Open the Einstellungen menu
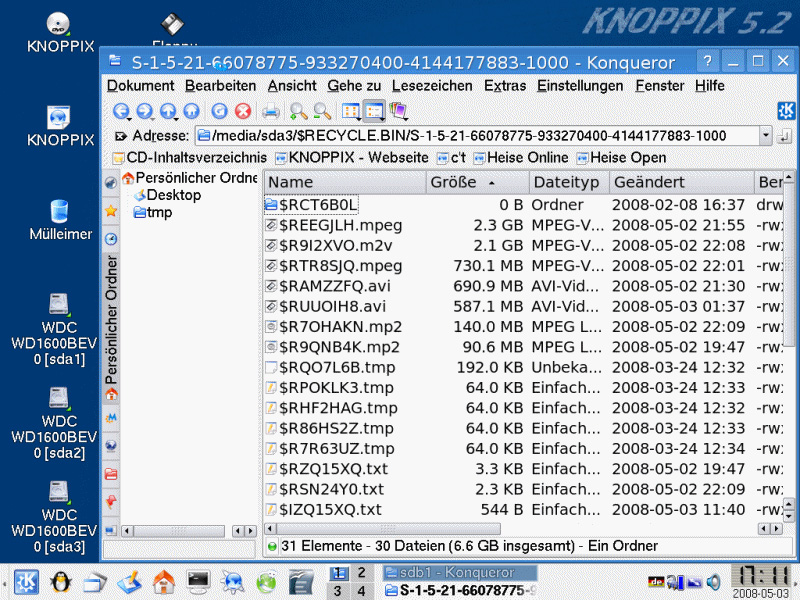Viewport: 800px width, 600px height. [x=580, y=86]
